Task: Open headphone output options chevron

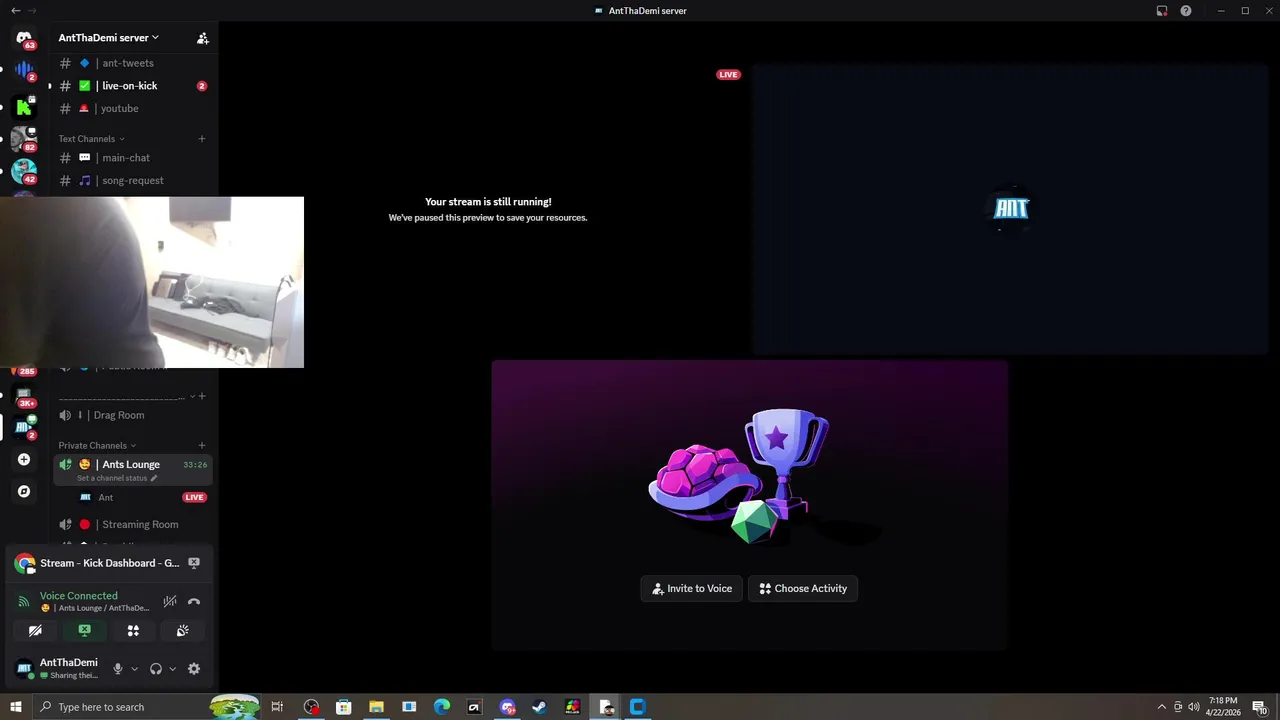Action: pos(172,669)
